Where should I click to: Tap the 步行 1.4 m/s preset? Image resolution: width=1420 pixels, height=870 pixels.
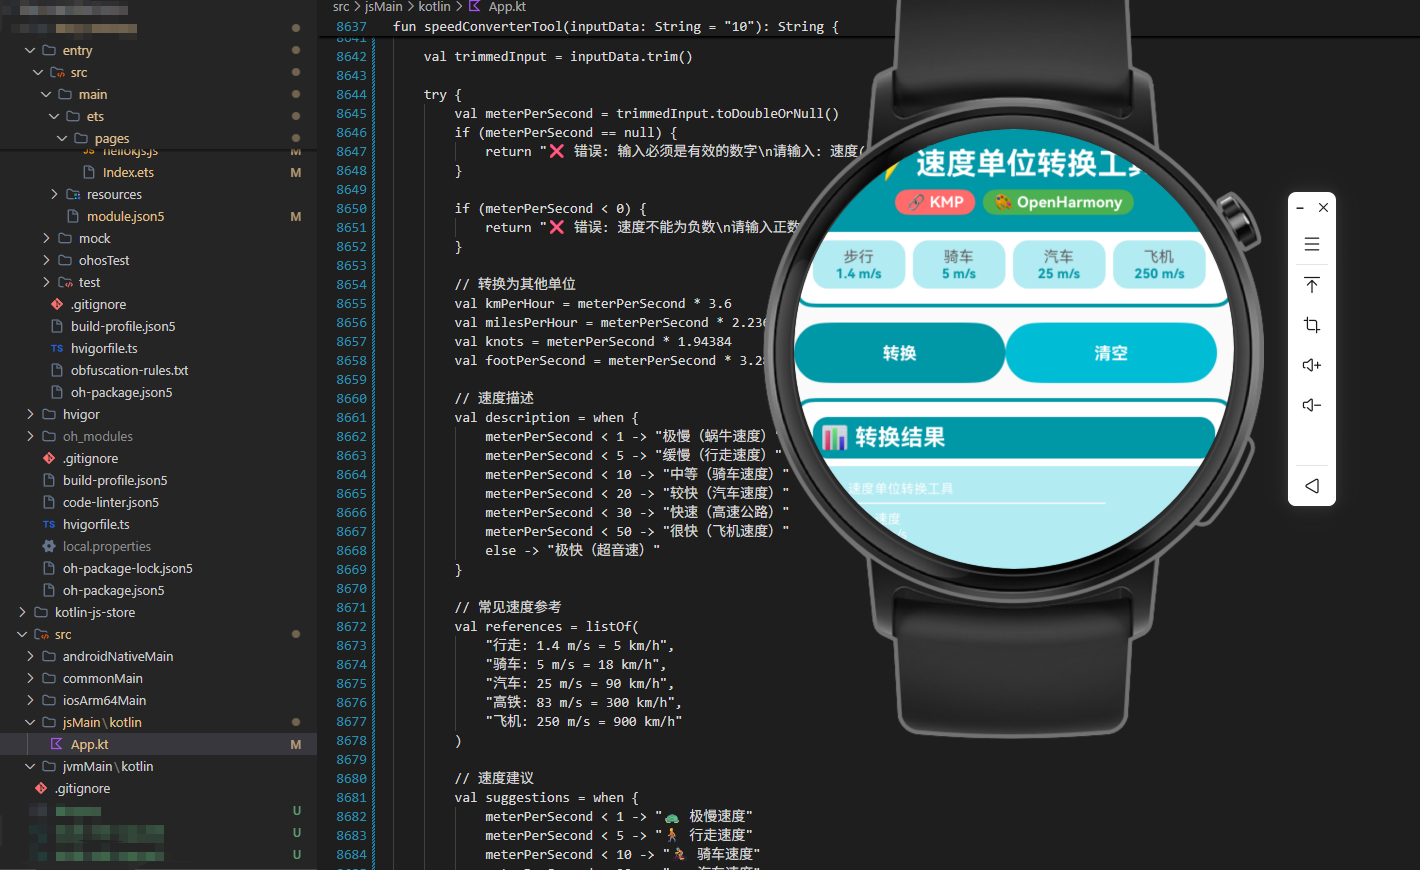[859, 264]
